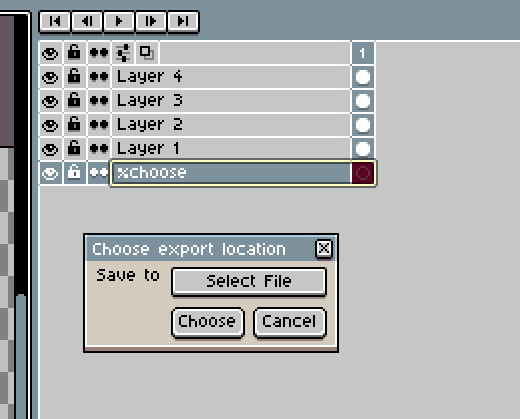
Task: Toggle continuous dots icon in header row
Action: pos(99,53)
